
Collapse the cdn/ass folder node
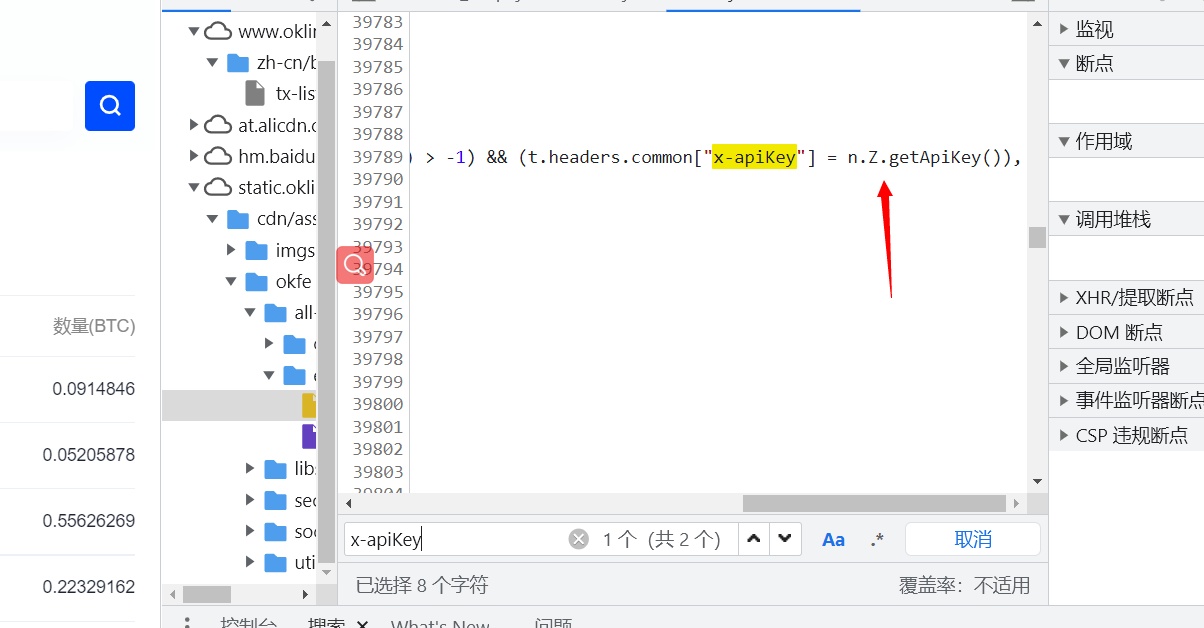(x=213, y=219)
